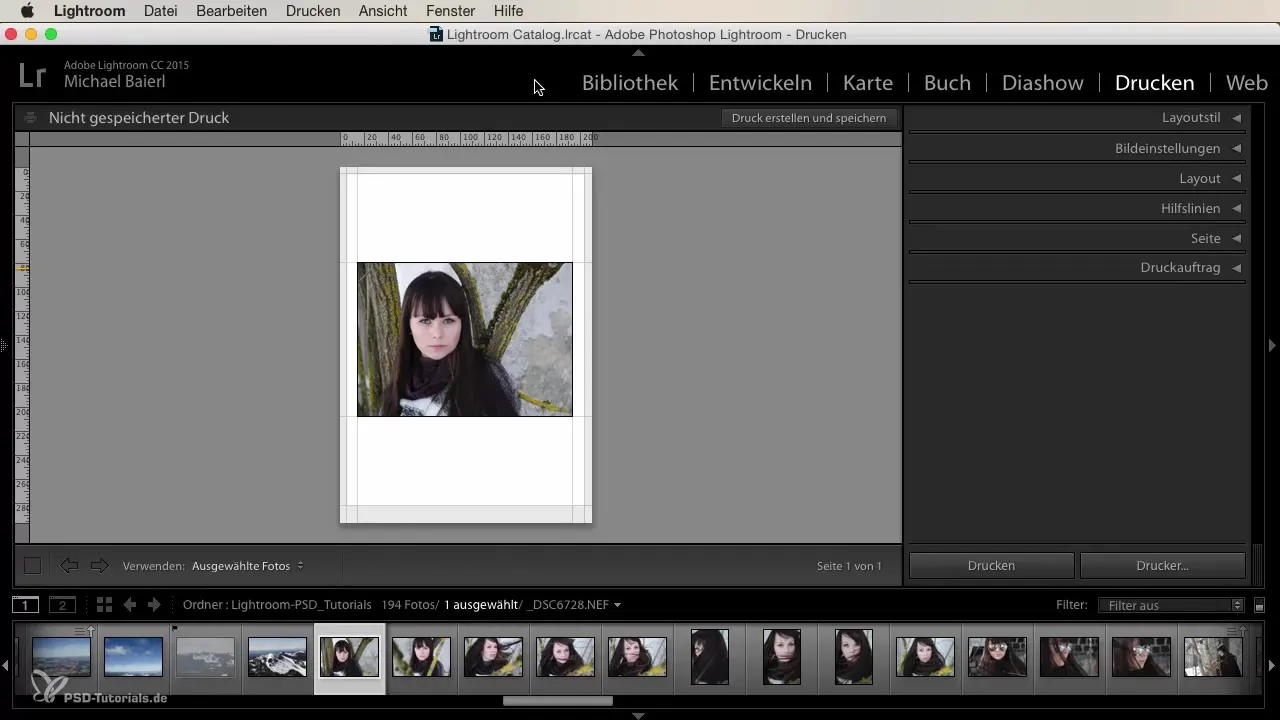Go back with the filmstrip back arrow
The height and width of the screenshot is (720, 1280).
(x=129, y=604)
